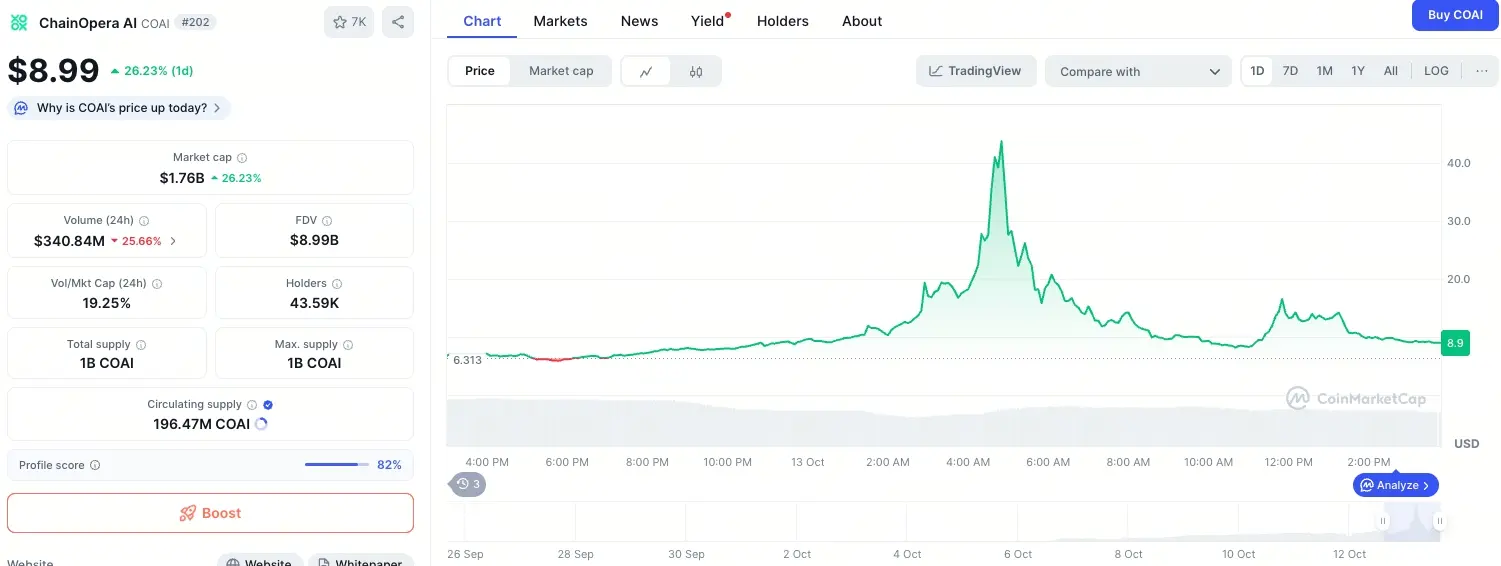Click the Buy COAI button
The height and width of the screenshot is (566, 1501).
click(1455, 15)
